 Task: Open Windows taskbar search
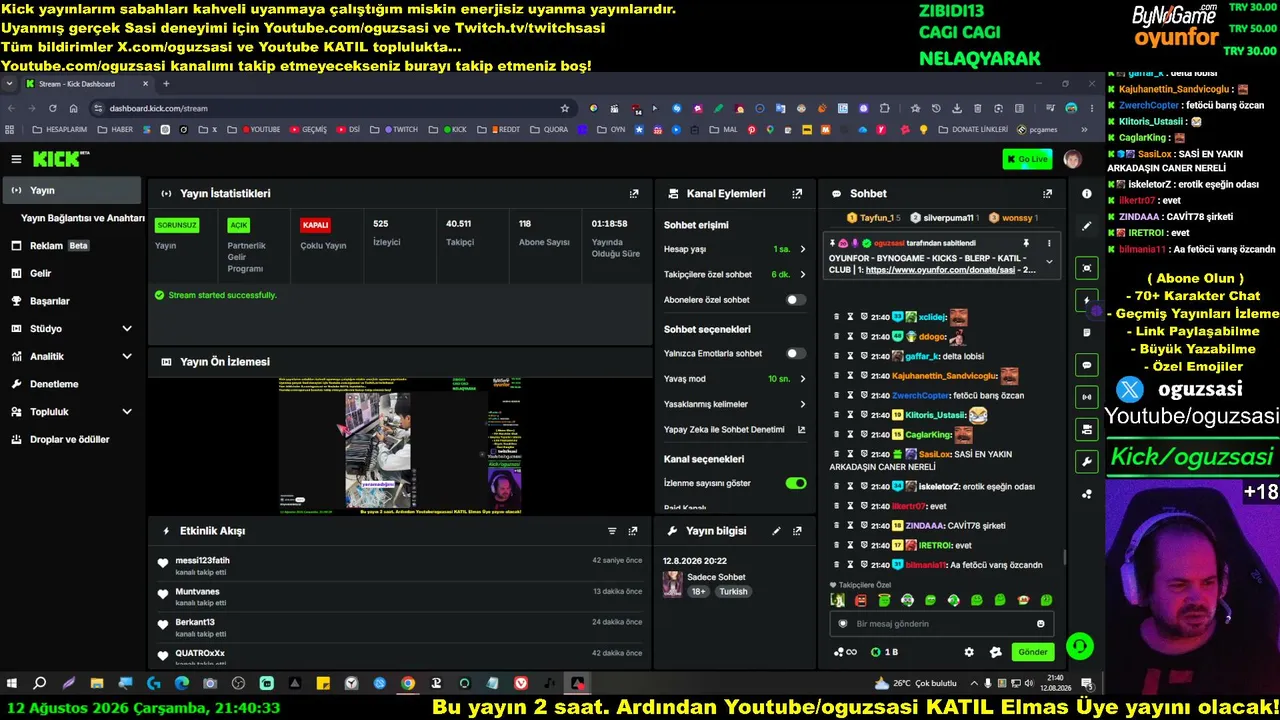pos(40,684)
